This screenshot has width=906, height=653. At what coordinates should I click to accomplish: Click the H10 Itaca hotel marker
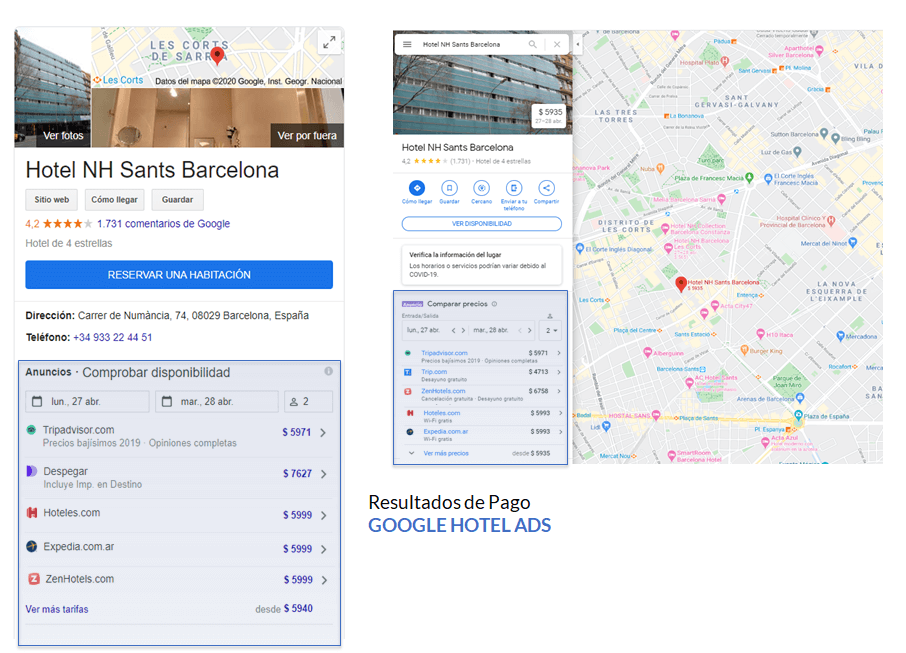click(760, 334)
